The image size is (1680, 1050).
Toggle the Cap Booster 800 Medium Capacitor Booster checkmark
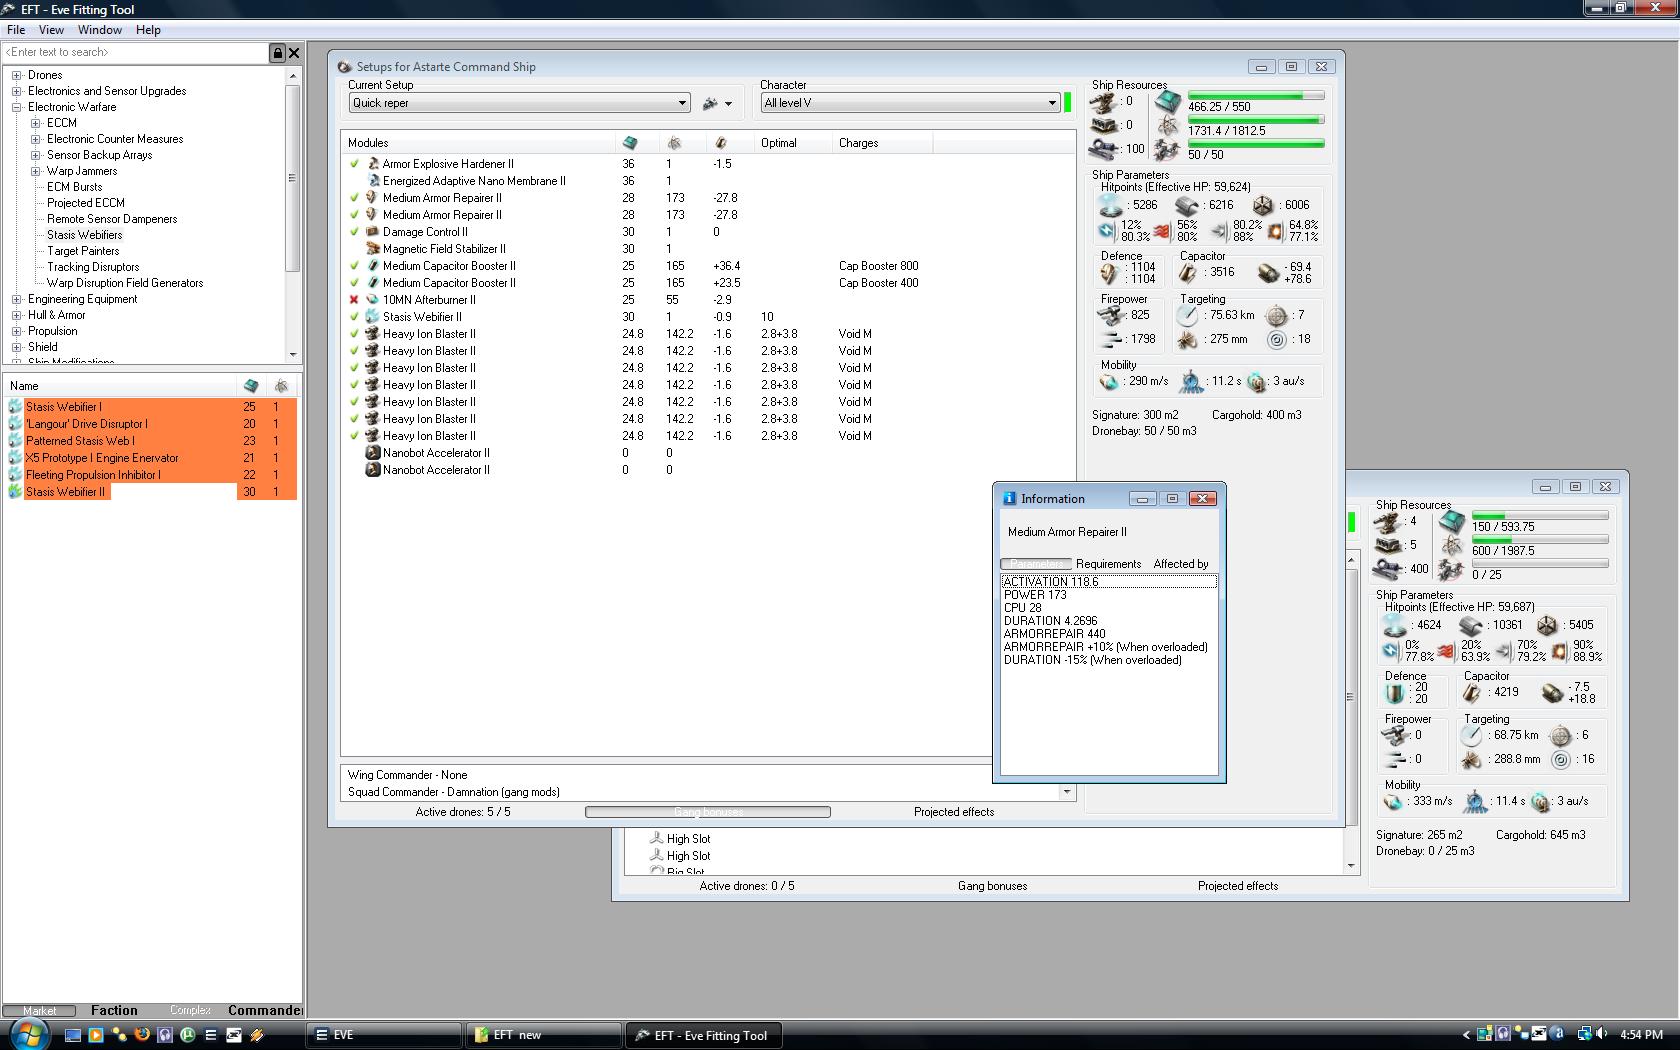[x=354, y=266]
